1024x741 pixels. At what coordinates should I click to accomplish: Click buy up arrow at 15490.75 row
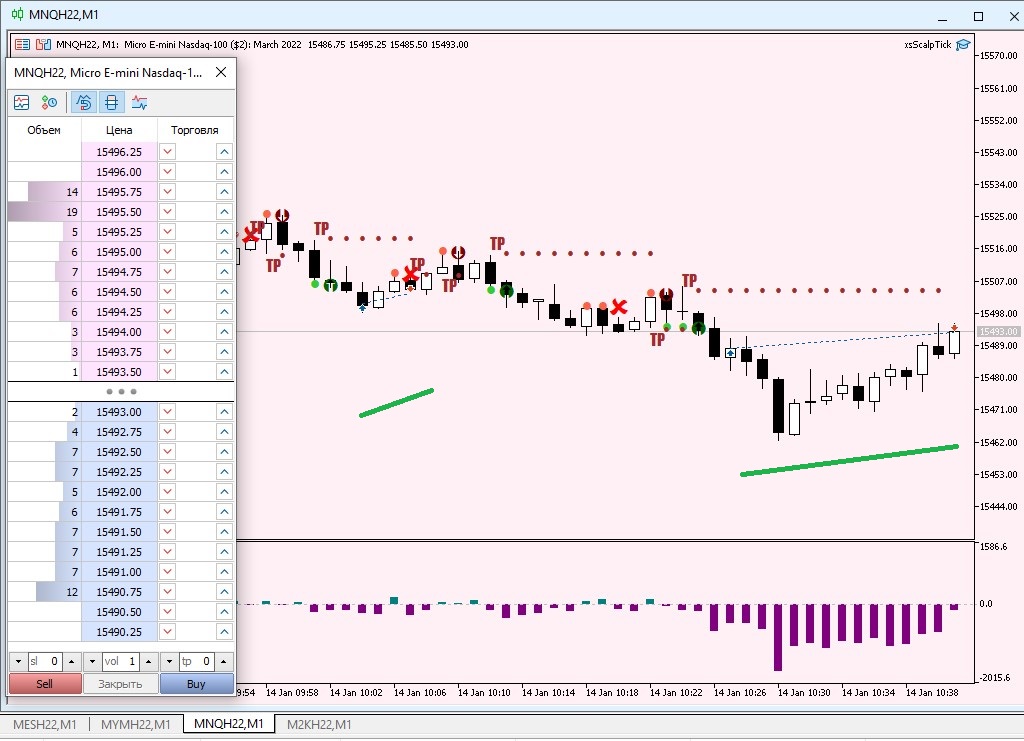224,591
